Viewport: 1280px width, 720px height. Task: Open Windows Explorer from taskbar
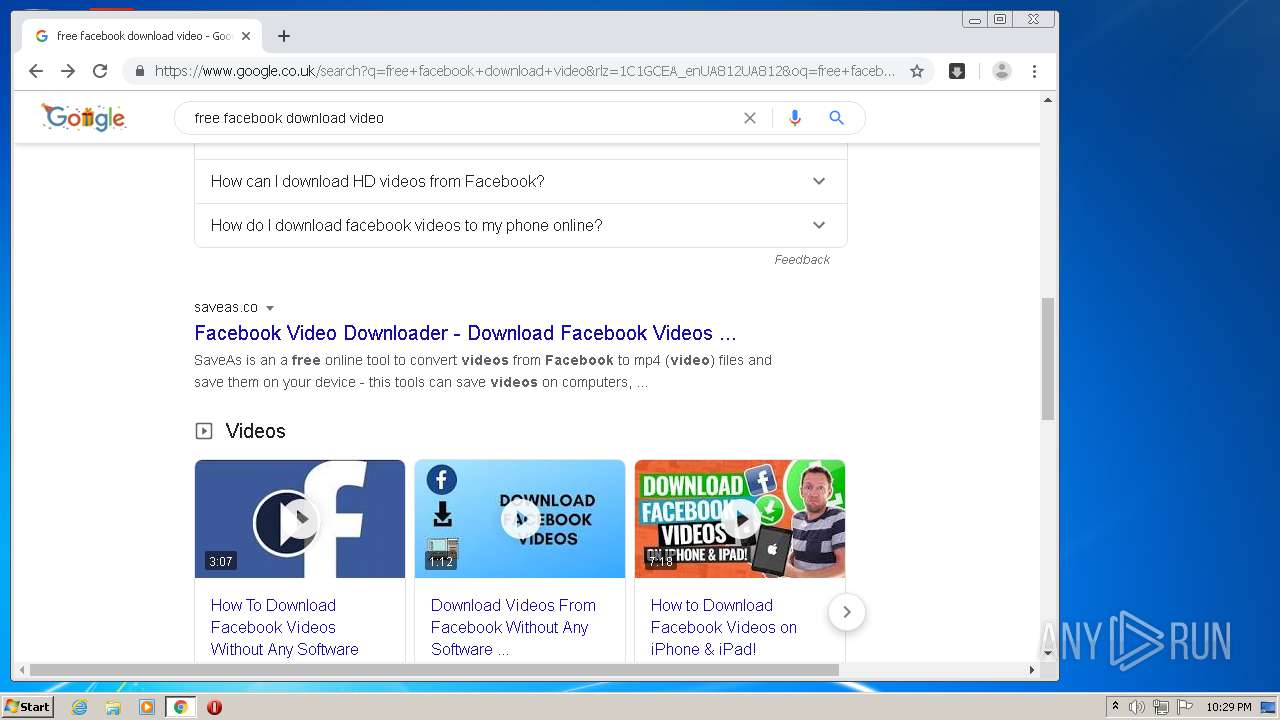click(113, 707)
